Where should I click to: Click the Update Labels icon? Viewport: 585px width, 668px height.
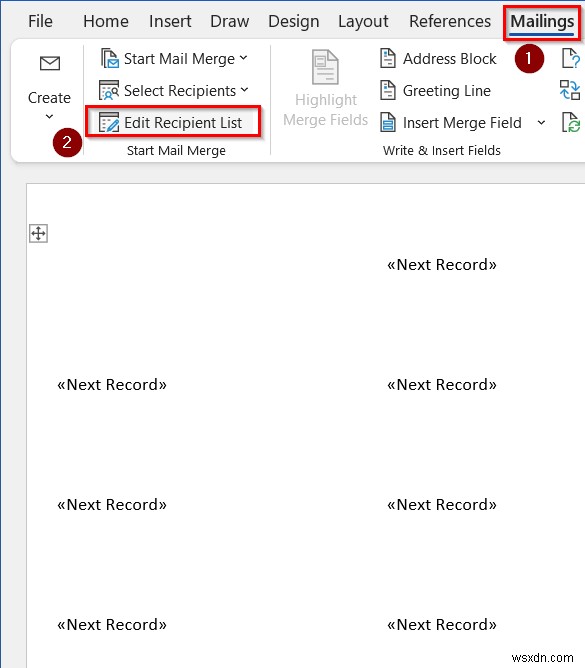tap(571, 123)
